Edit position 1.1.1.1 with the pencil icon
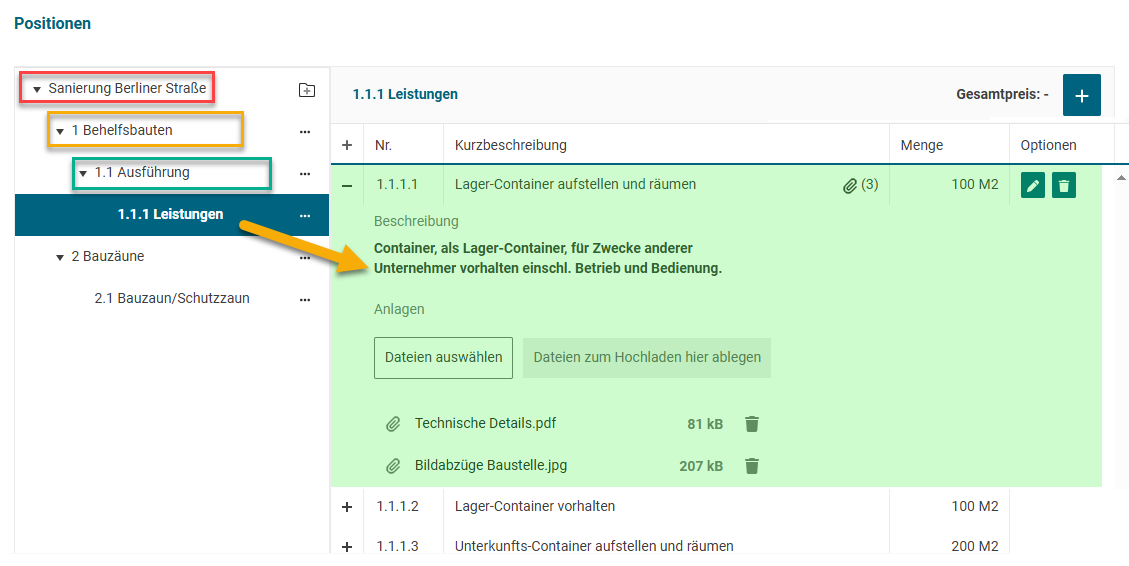 coord(1033,185)
